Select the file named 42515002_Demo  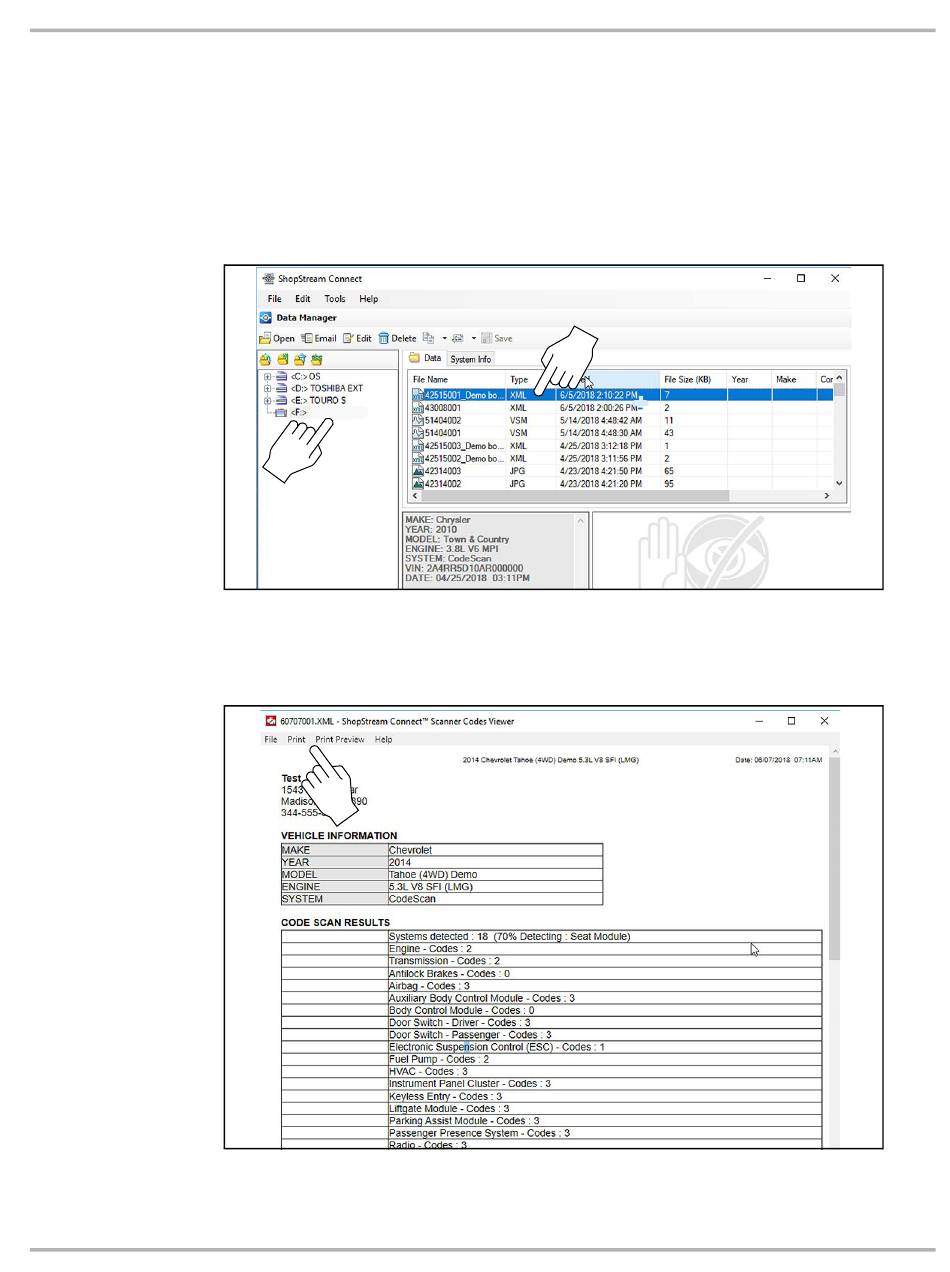tap(464, 458)
